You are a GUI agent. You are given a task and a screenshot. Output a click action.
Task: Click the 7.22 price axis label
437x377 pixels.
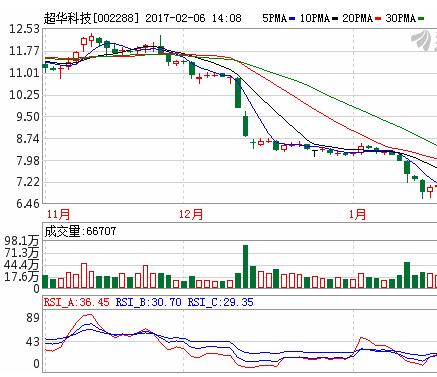pos(28,182)
